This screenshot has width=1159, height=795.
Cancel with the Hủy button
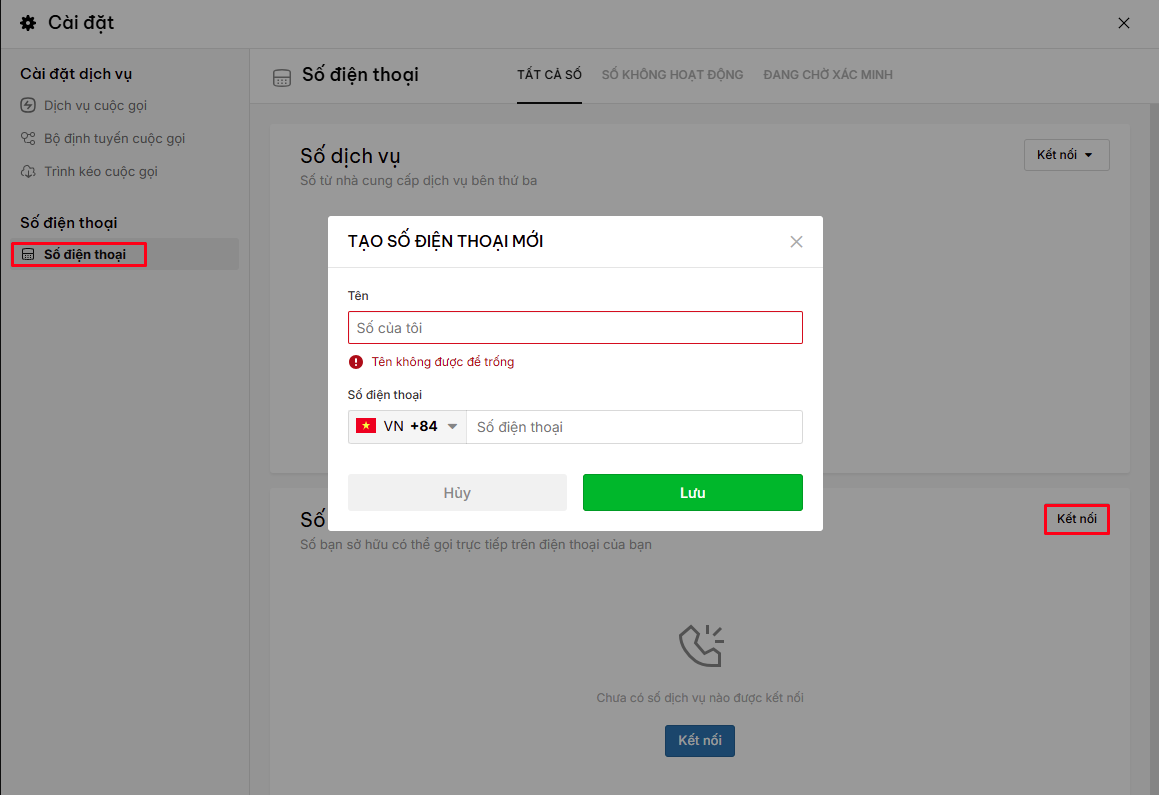tap(457, 492)
